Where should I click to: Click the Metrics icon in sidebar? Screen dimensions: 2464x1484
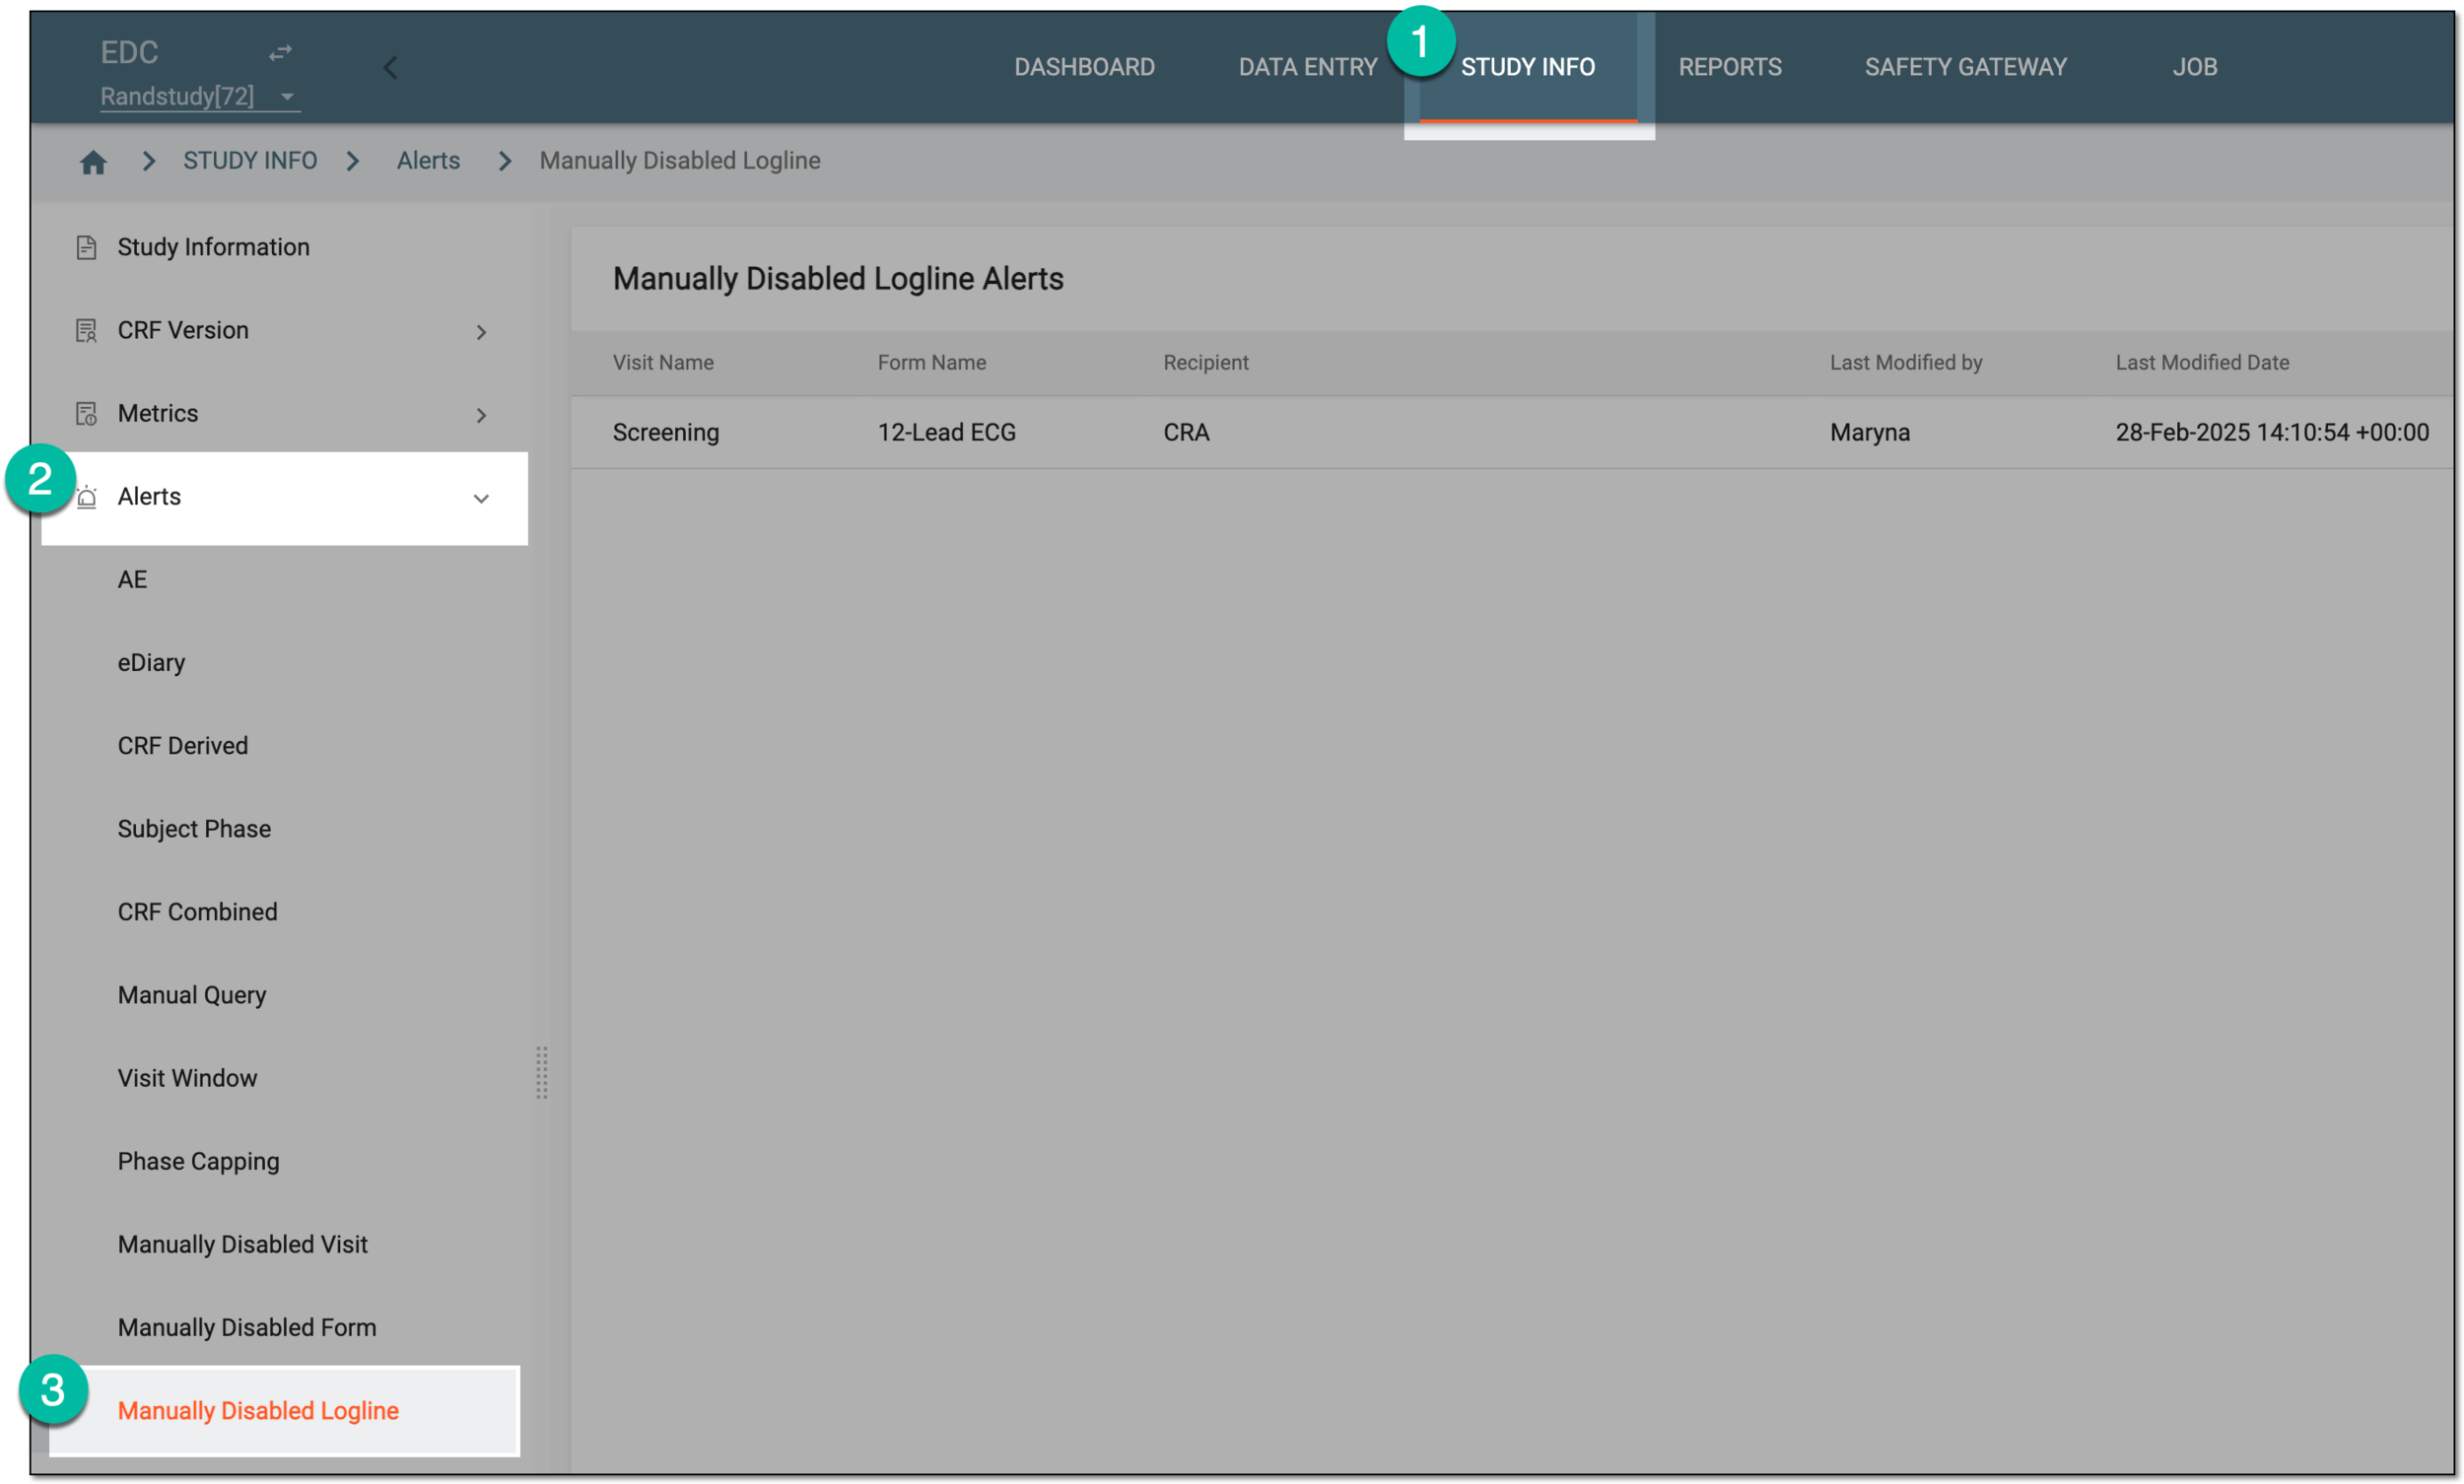[x=87, y=413]
